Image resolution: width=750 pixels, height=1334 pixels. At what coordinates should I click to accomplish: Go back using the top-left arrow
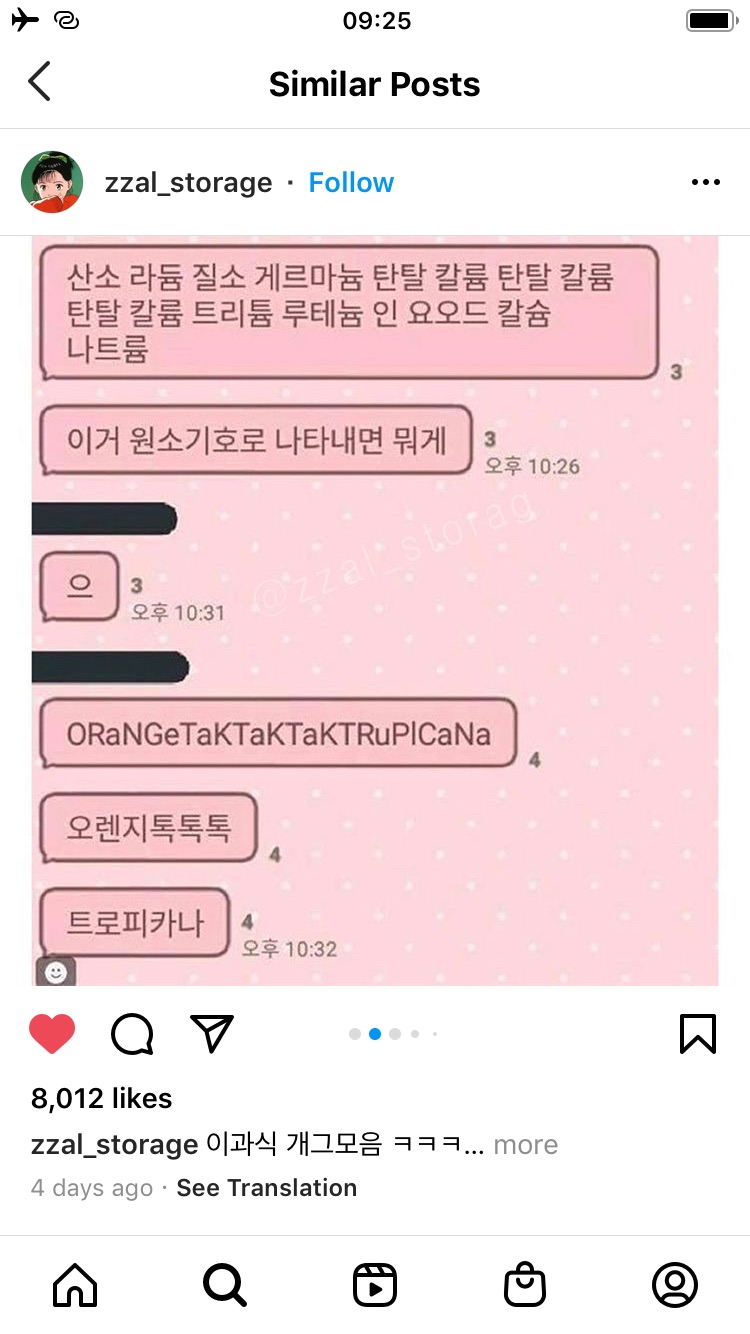tap(39, 82)
